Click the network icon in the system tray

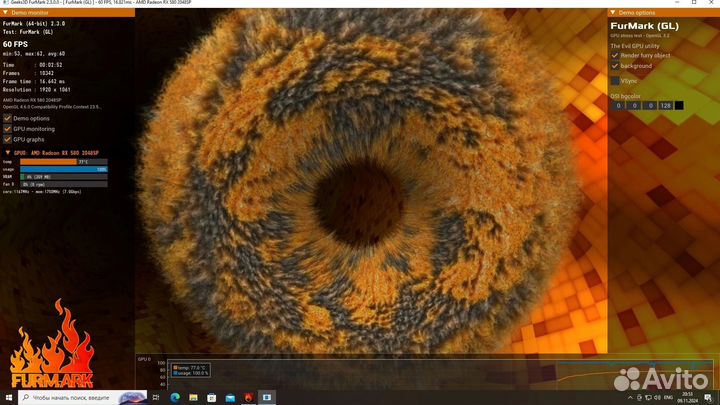(x=648, y=398)
